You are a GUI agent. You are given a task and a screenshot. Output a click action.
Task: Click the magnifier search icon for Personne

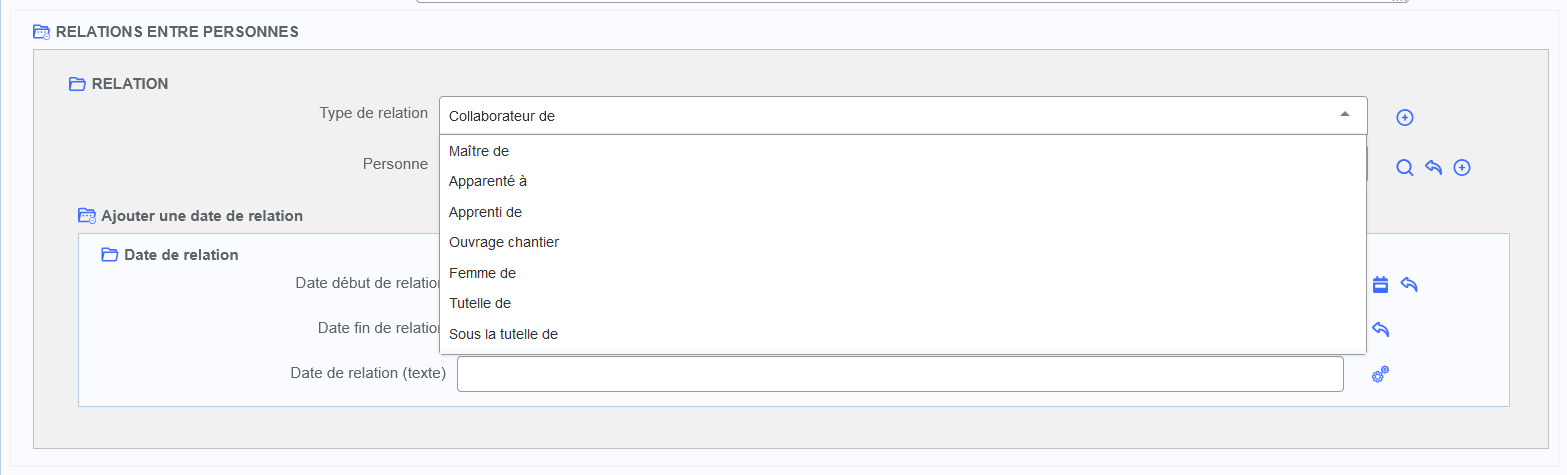[x=1404, y=168]
